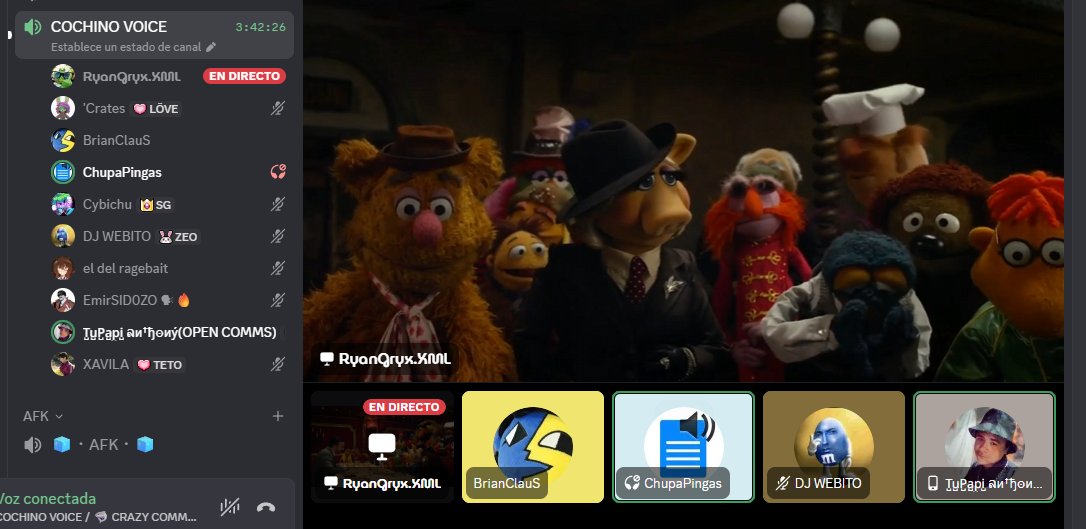Click the COCHINO VOICE channel name
Screen dimensions: 1086x529
click(109, 27)
